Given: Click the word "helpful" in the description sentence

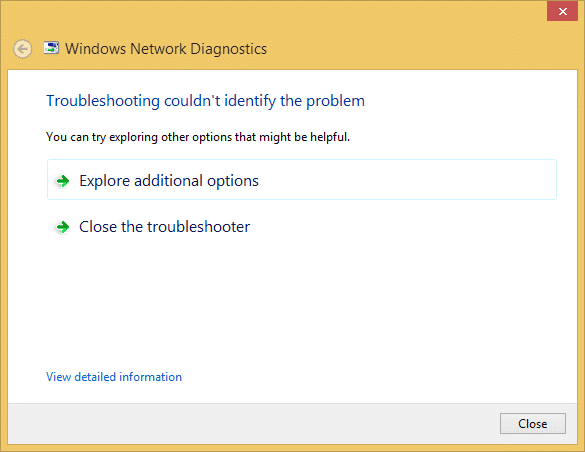Looking at the screenshot, I should coord(330,137).
